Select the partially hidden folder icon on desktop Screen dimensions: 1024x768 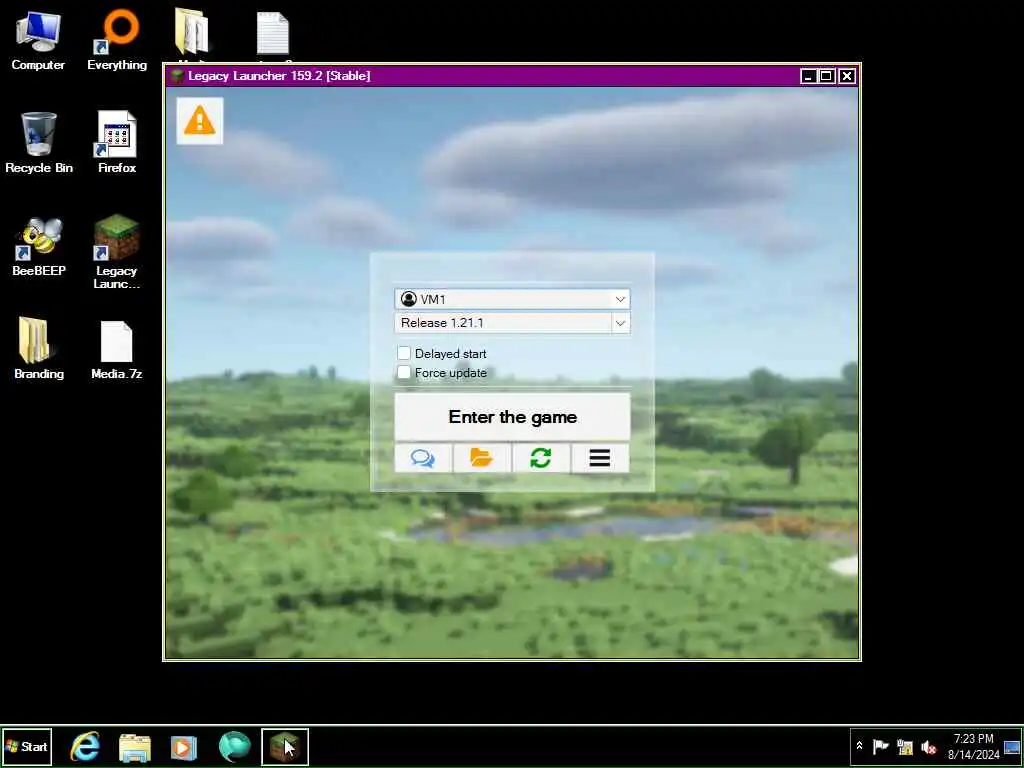(x=192, y=33)
